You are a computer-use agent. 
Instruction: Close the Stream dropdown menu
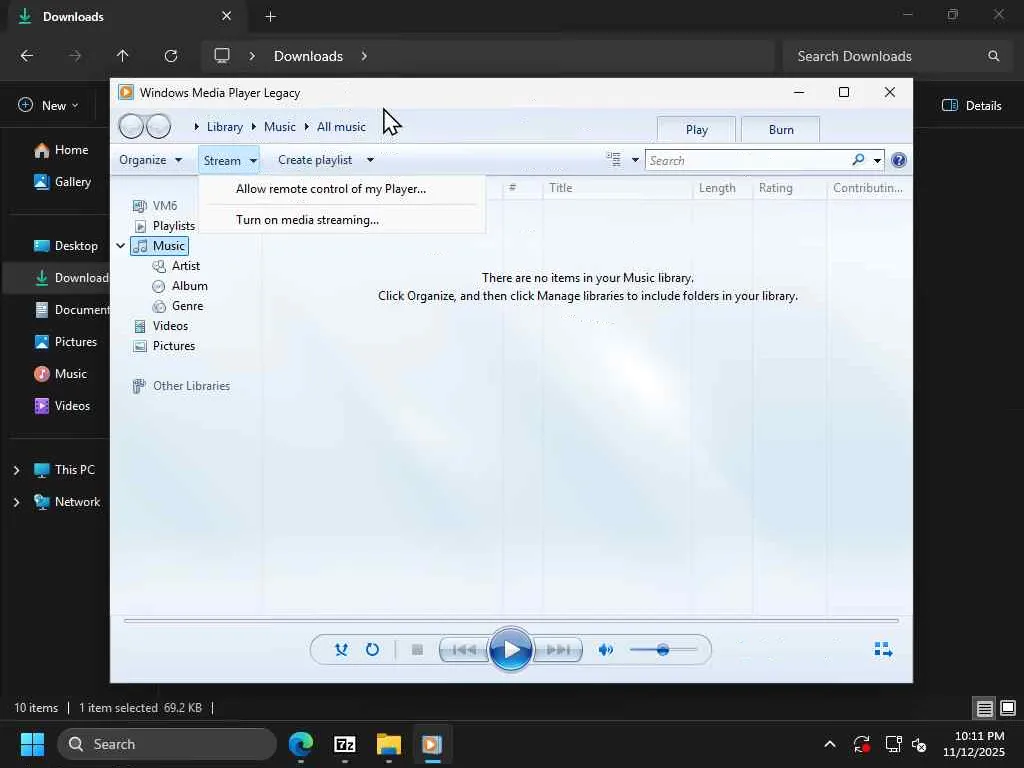point(229,160)
